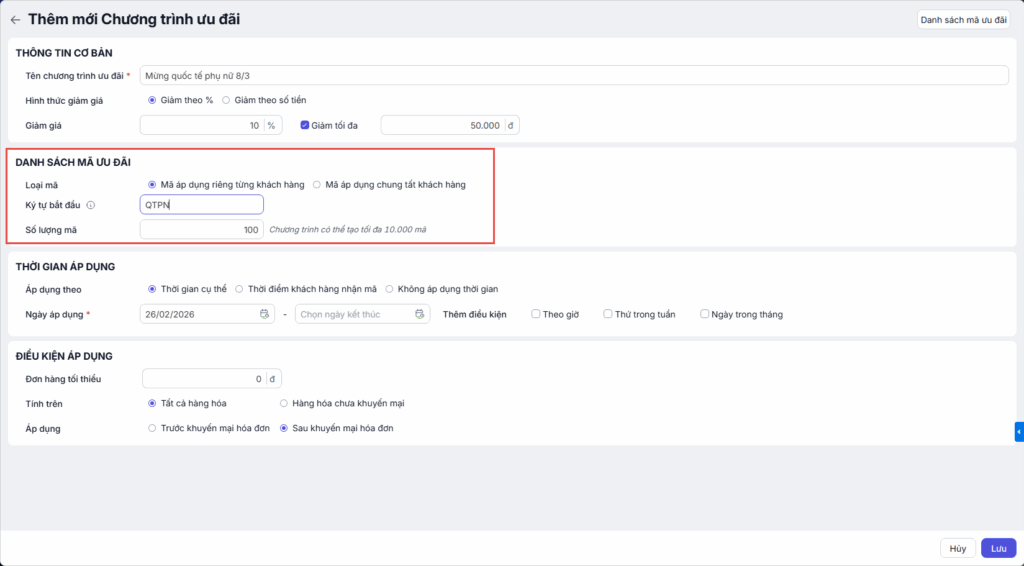This screenshot has height=566, width=1024.
Task: Enable the Theo giờ checkbox
Action: click(x=537, y=314)
